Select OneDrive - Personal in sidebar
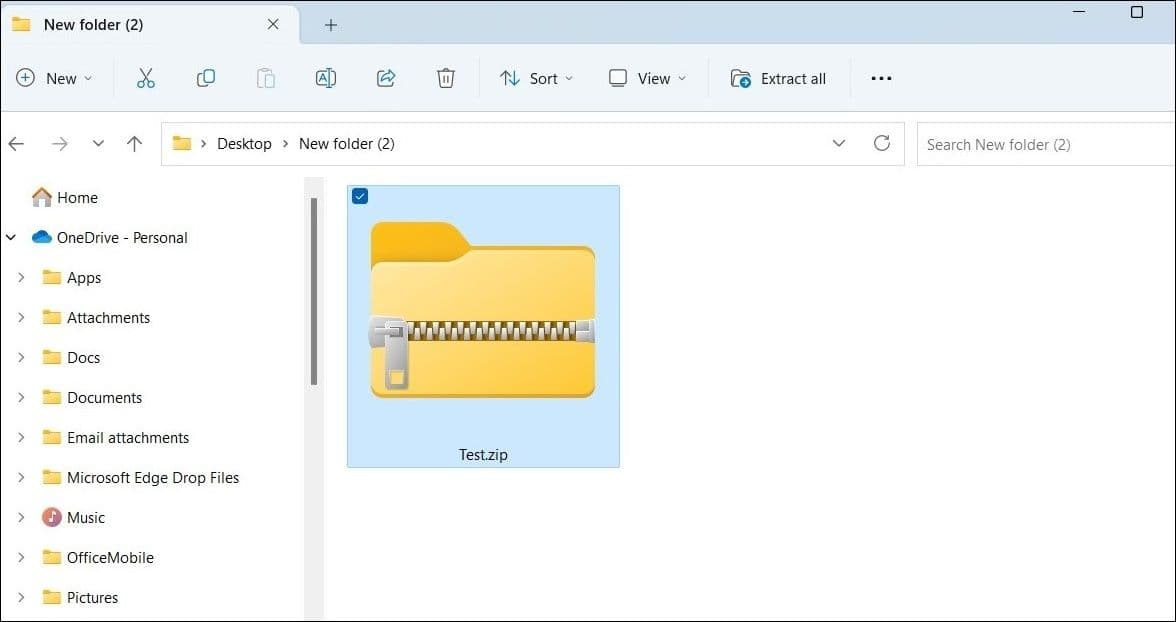 point(110,237)
